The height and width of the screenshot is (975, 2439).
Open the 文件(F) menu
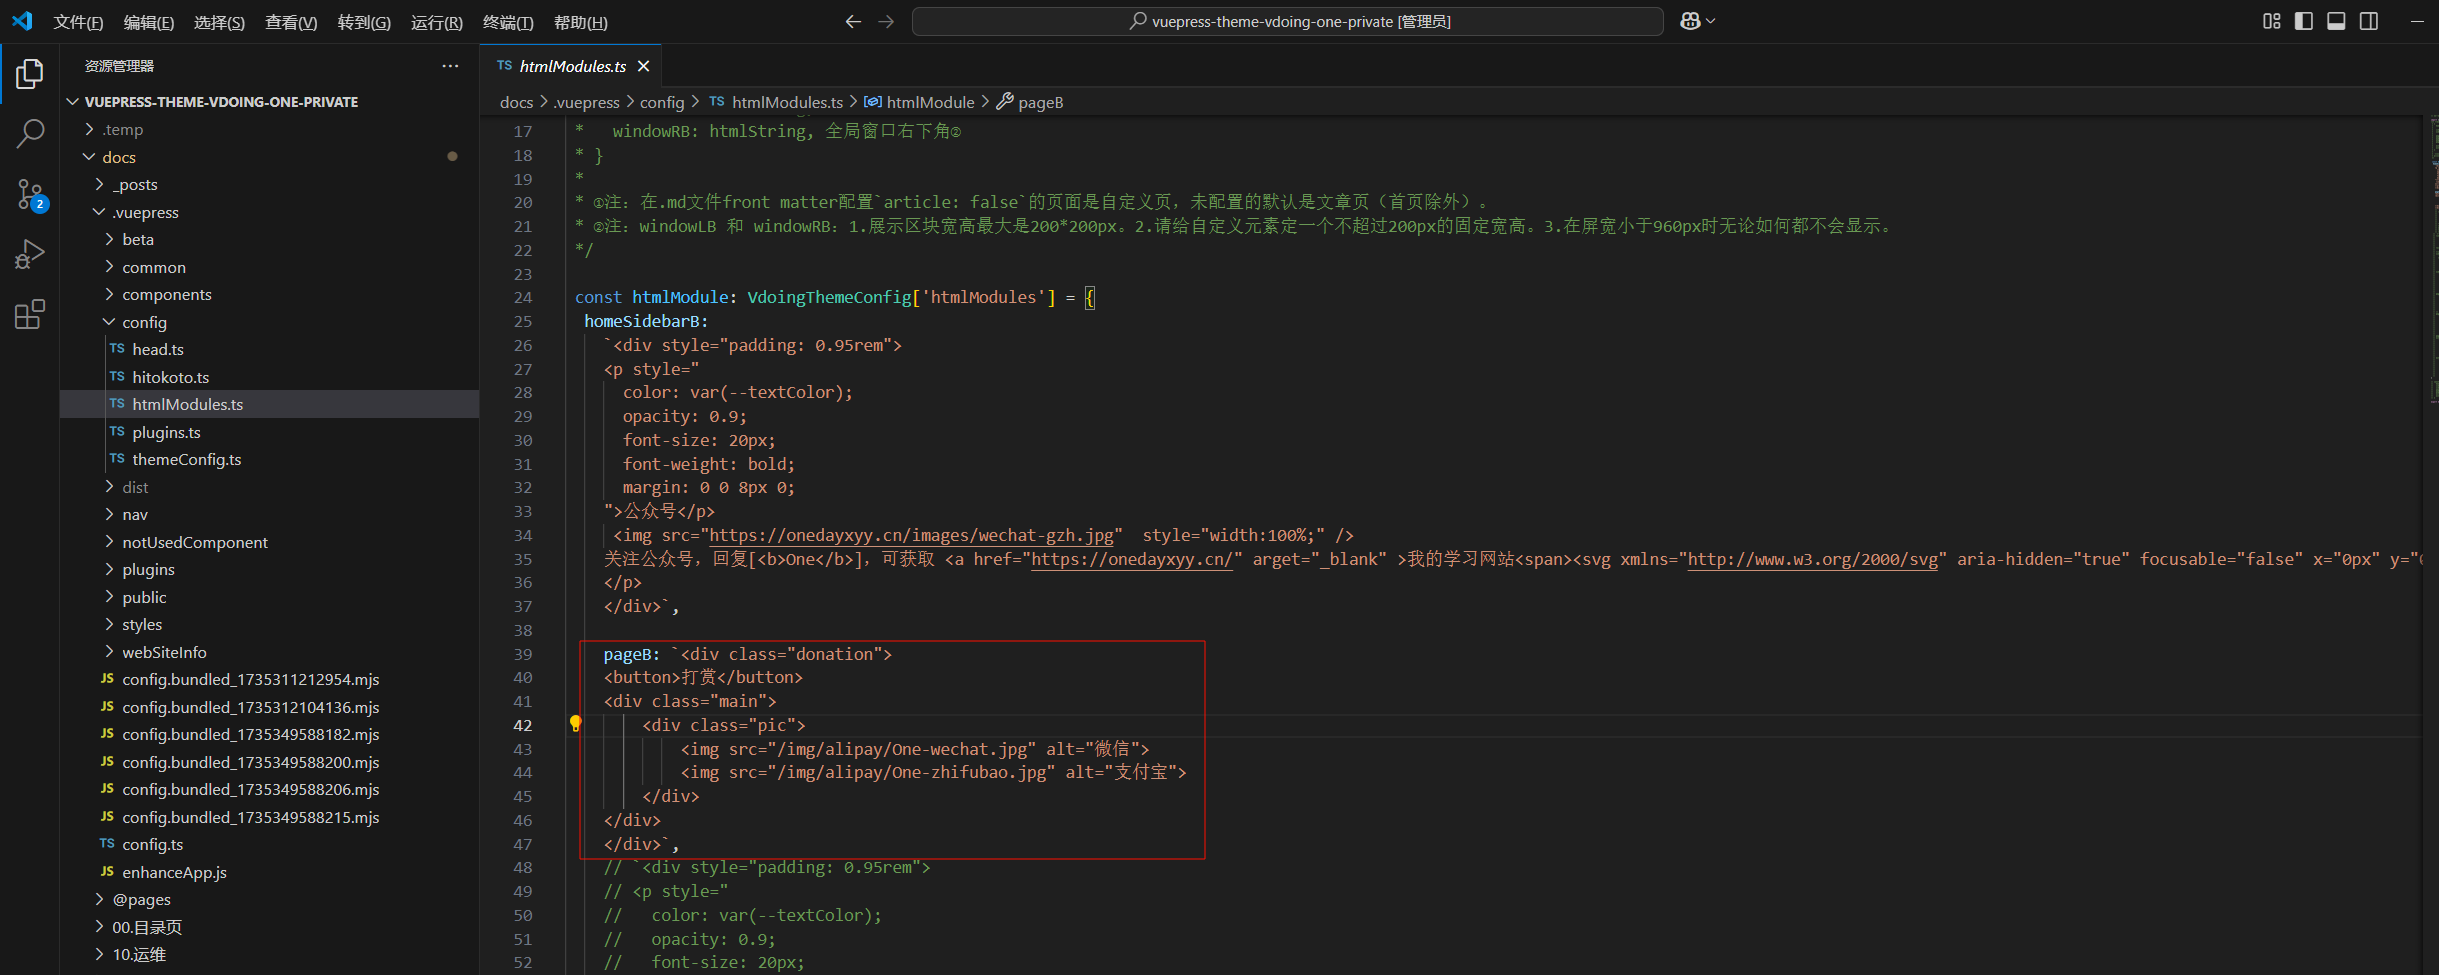pyautogui.click(x=78, y=22)
